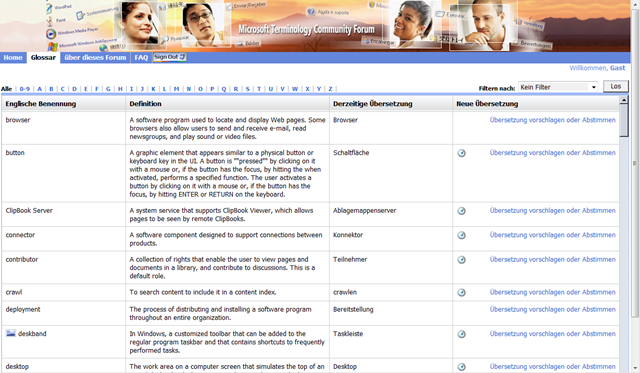
Task: Select the translation 'Konnektor'
Action: (348, 235)
